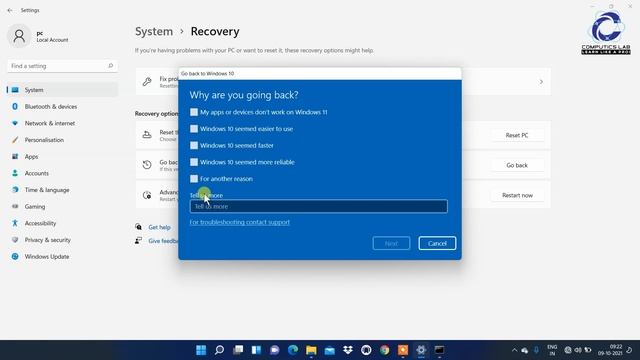This screenshot has height=360, width=640.
Task: Click the Reset PC button
Action: (517, 135)
